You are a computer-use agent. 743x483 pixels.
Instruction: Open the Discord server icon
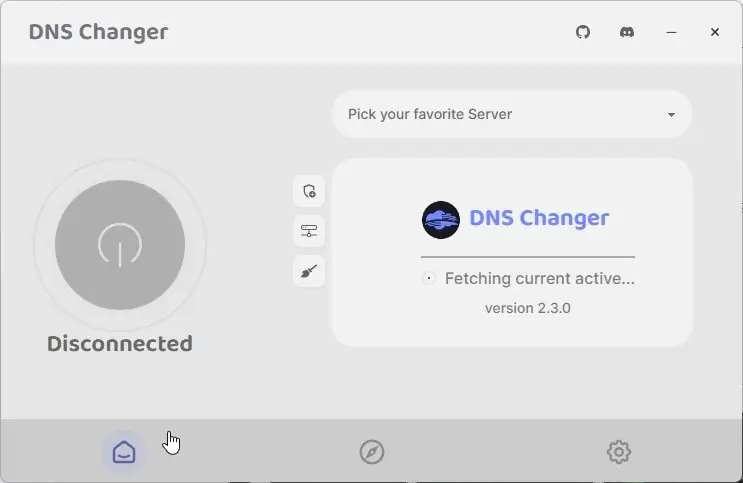coord(627,32)
